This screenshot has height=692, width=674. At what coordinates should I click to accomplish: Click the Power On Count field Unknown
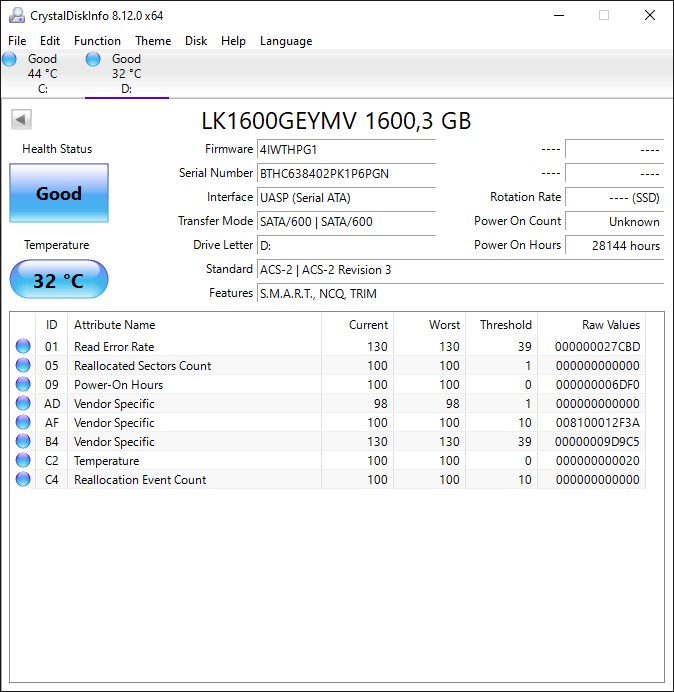click(614, 221)
